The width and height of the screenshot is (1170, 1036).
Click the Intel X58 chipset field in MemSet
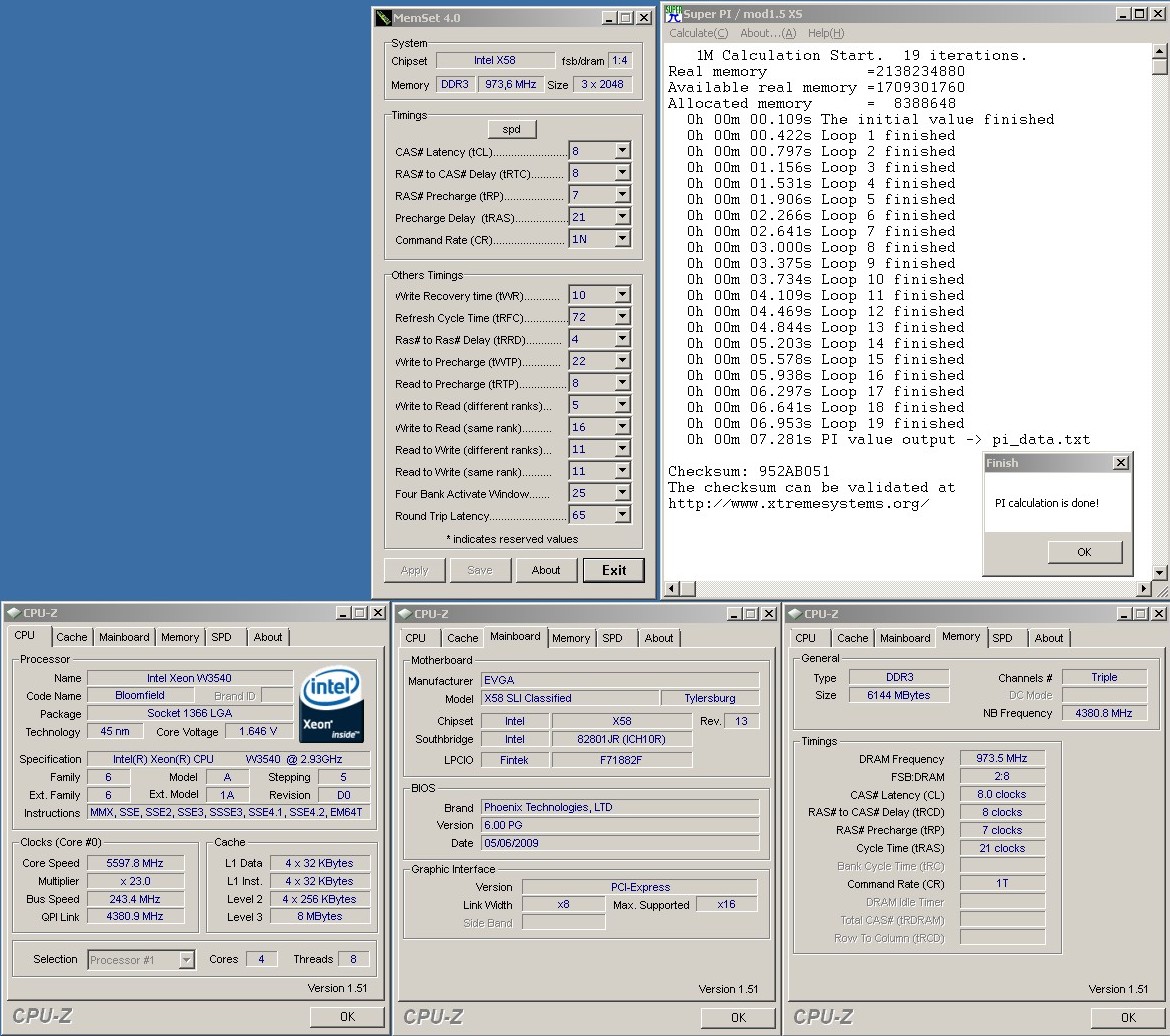(x=495, y=60)
